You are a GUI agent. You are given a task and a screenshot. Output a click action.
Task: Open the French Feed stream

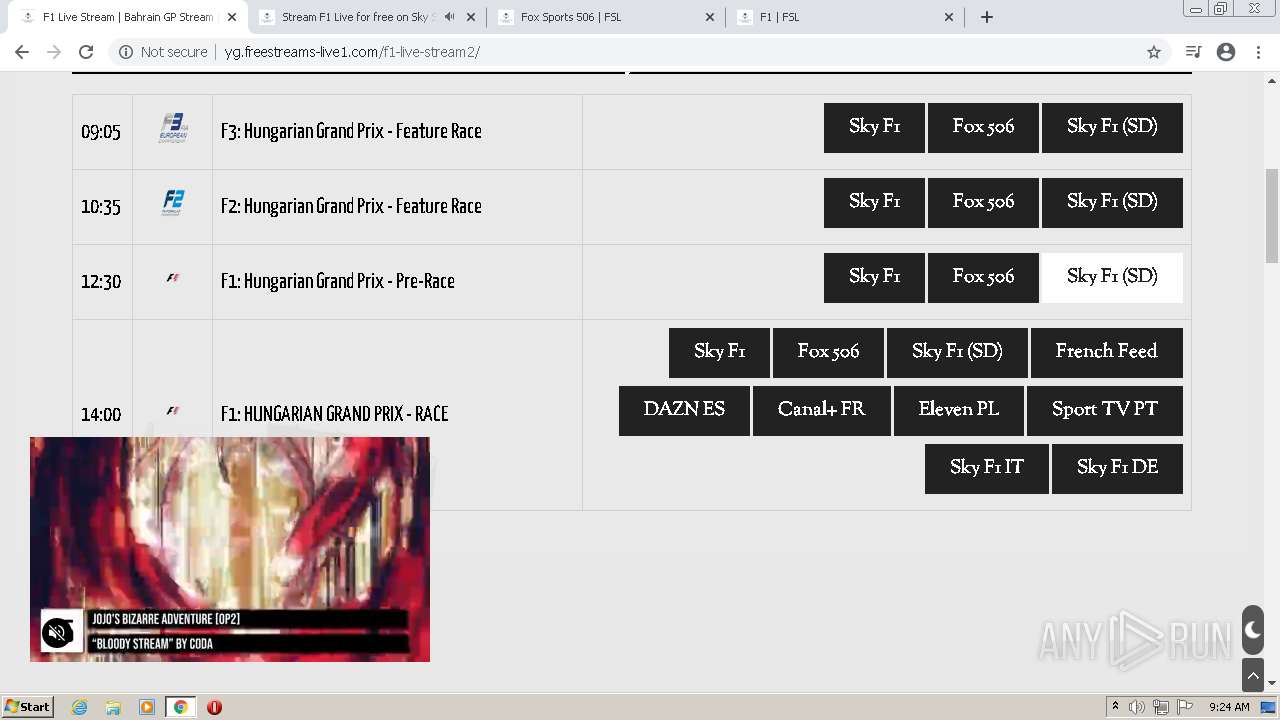(1107, 353)
